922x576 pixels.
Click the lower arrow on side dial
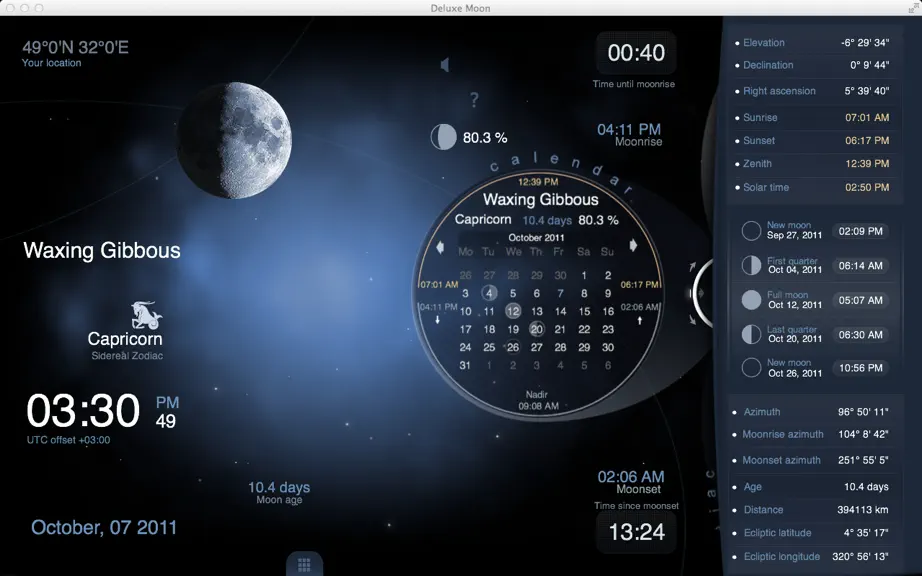point(693,319)
